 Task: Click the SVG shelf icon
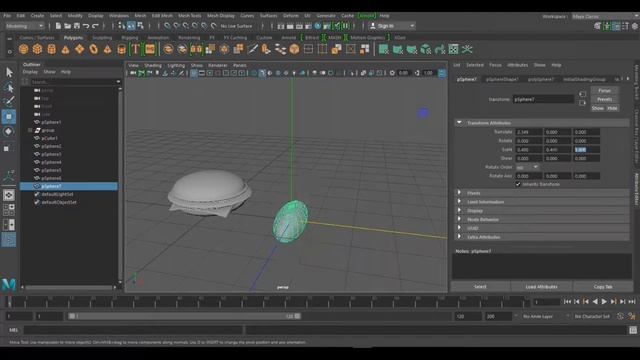tap(150, 49)
